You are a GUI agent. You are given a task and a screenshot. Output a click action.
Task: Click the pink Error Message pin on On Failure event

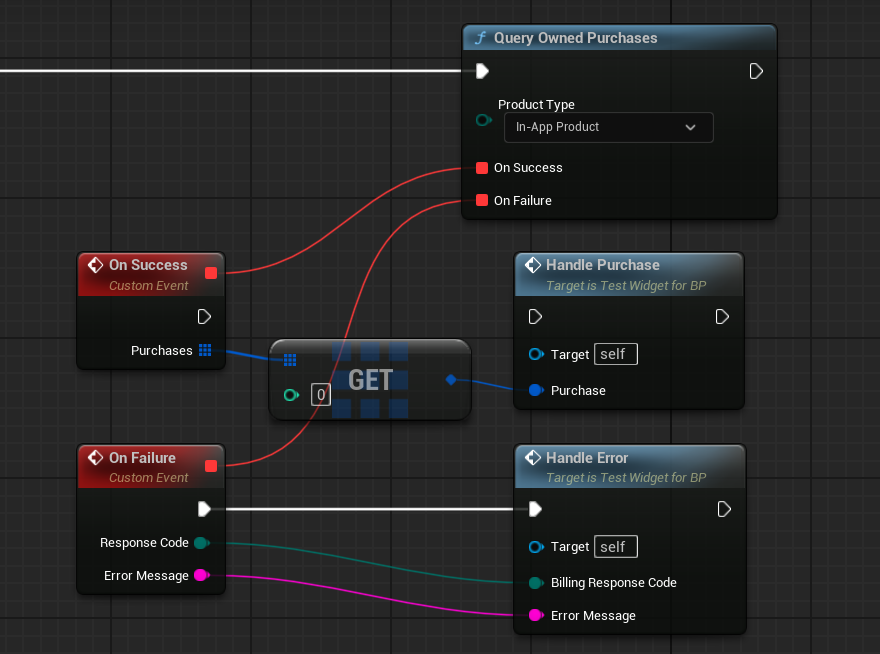(200, 576)
